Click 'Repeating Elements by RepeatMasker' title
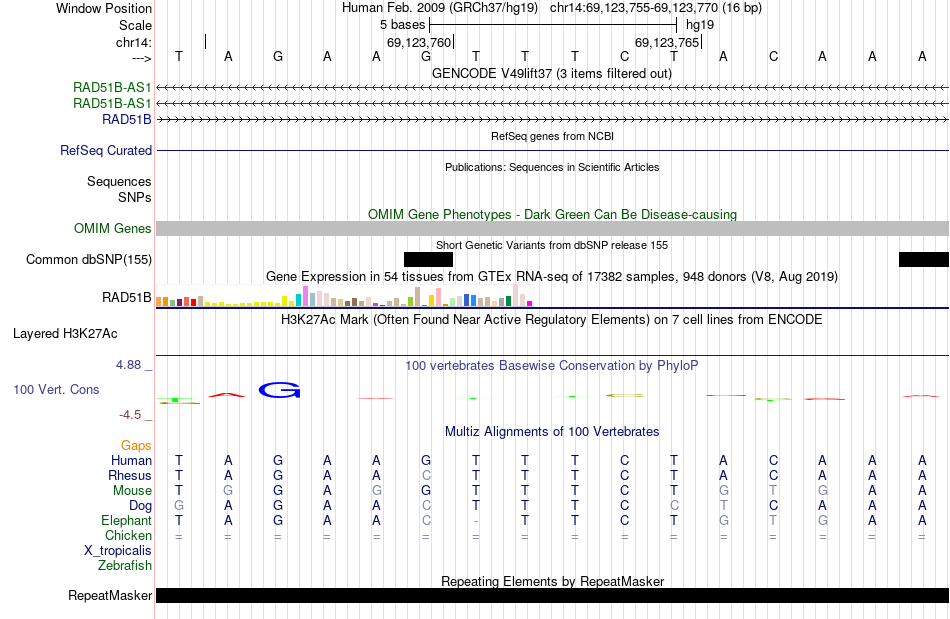Screen dimensions: 950x619 point(552,581)
